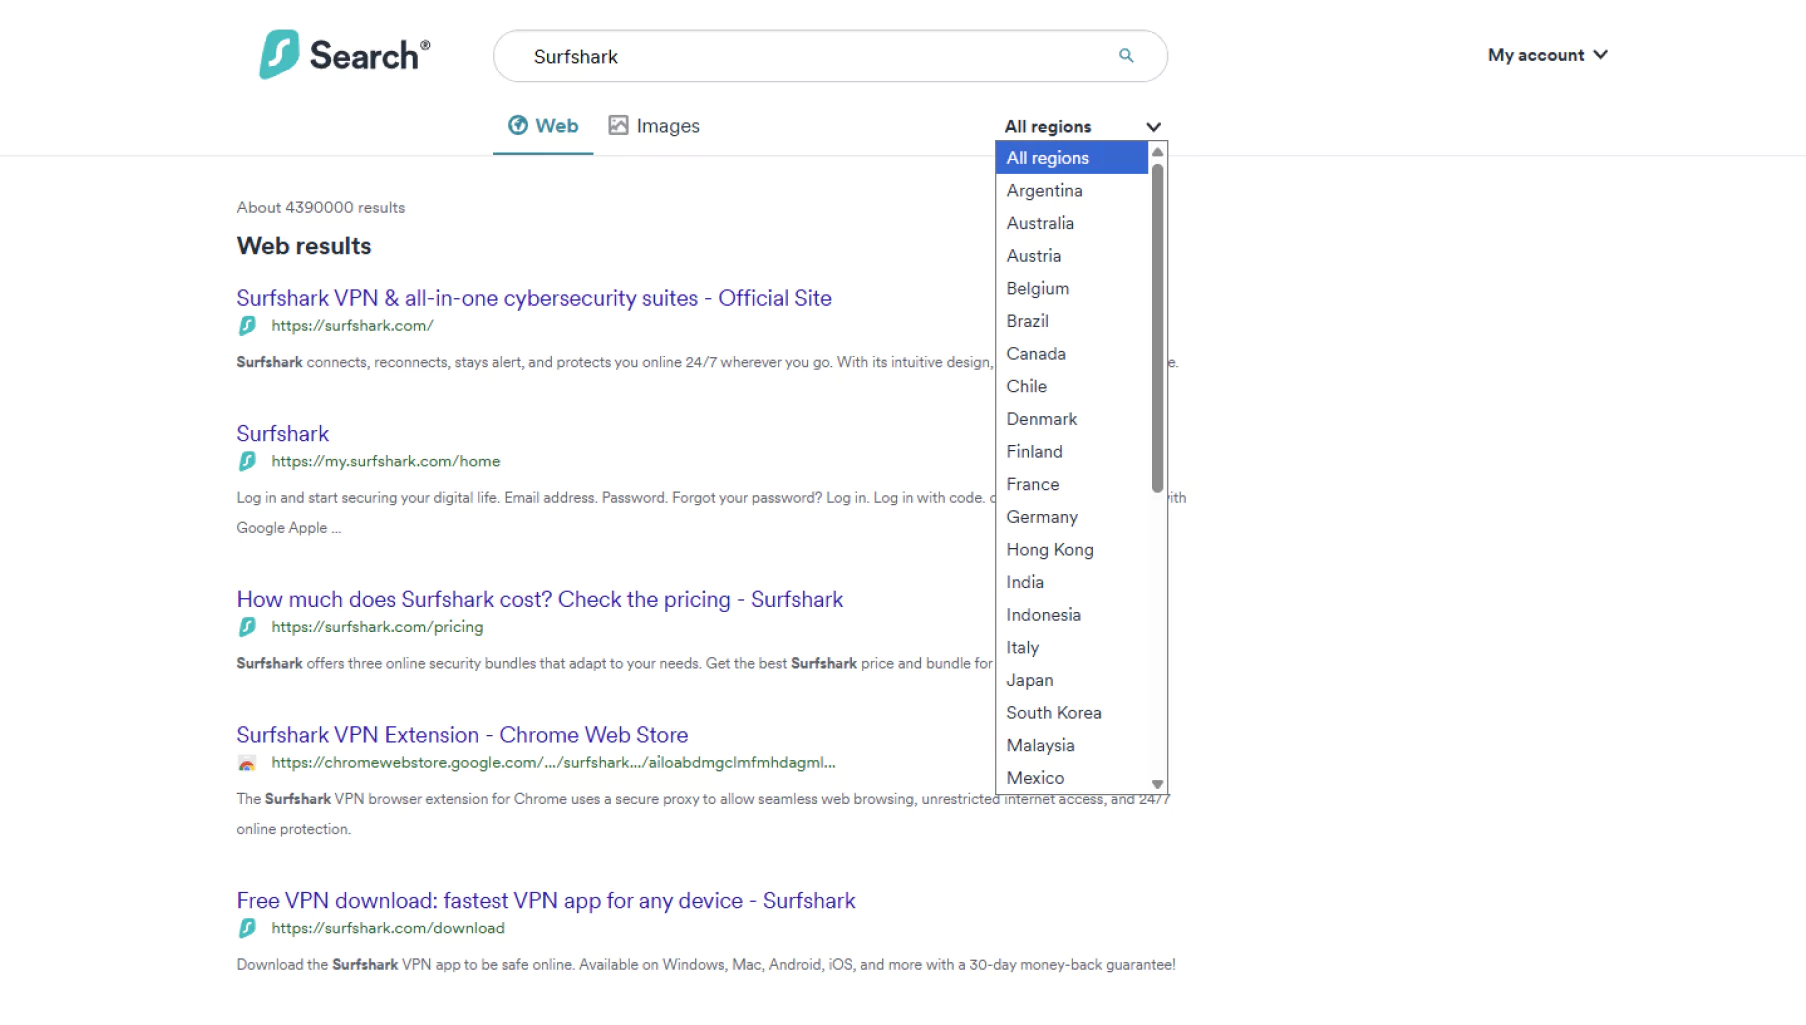Click the magnifying glass search icon
The width and height of the screenshot is (1806, 1025).
(1126, 56)
